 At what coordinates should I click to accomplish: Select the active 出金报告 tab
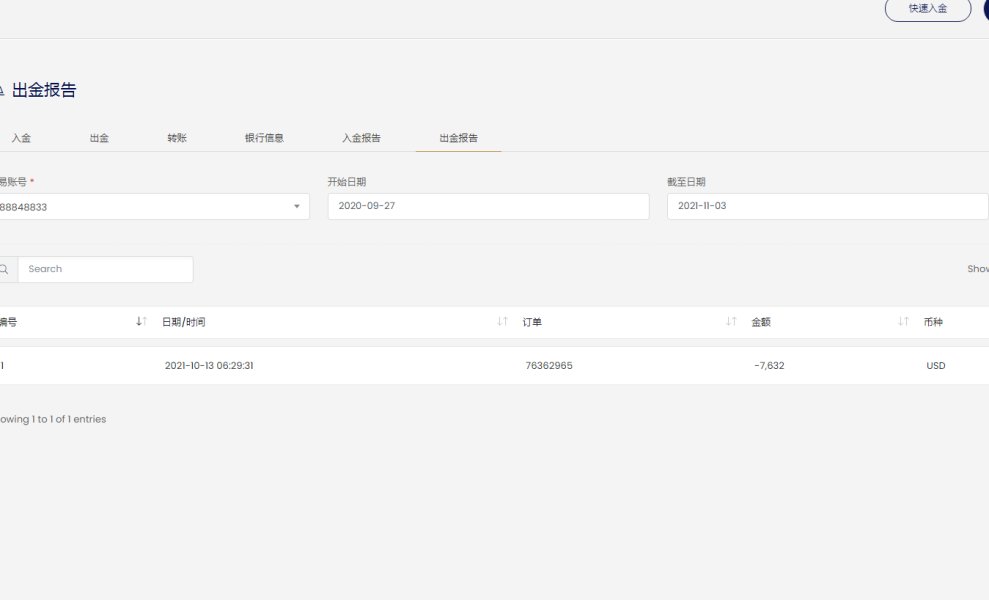click(458, 138)
